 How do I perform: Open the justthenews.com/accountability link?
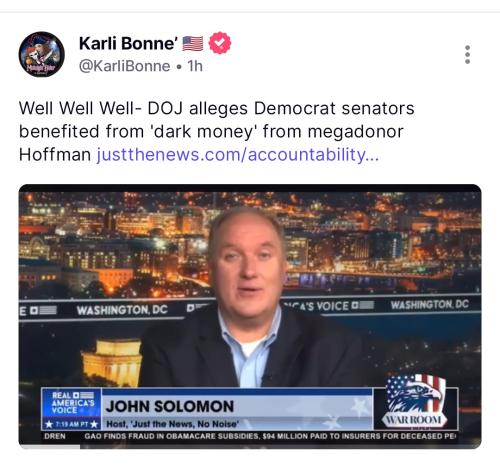click(x=238, y=154)
